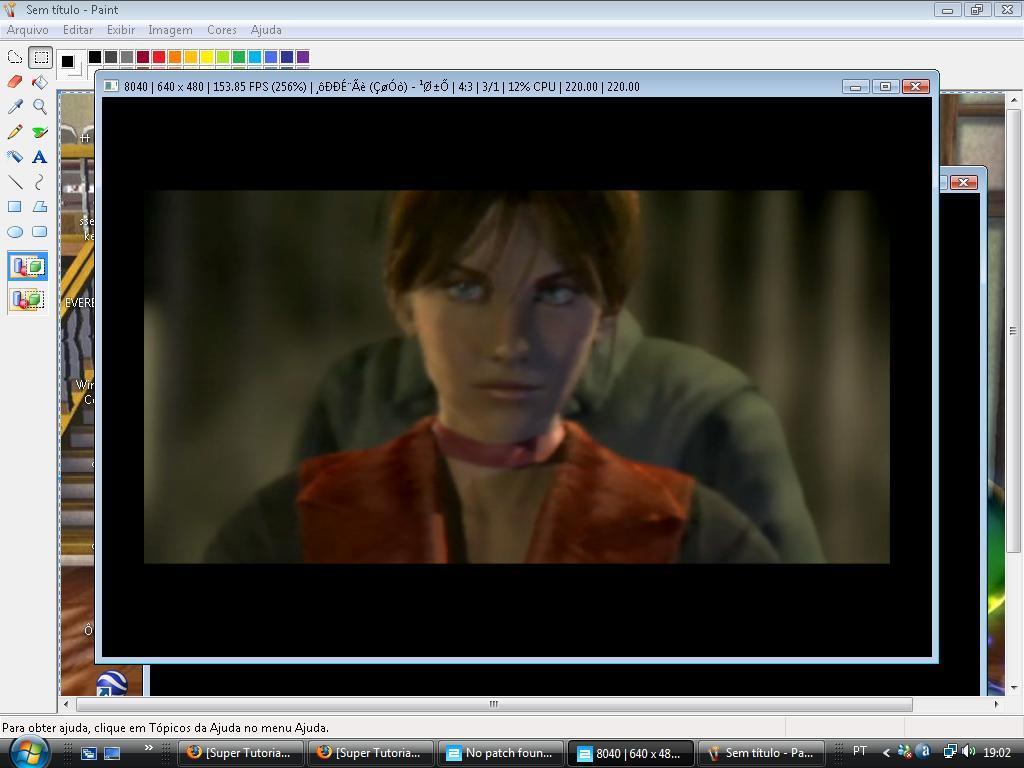
Task: Select the Brush tool
Action: click(x=40, y=132)
